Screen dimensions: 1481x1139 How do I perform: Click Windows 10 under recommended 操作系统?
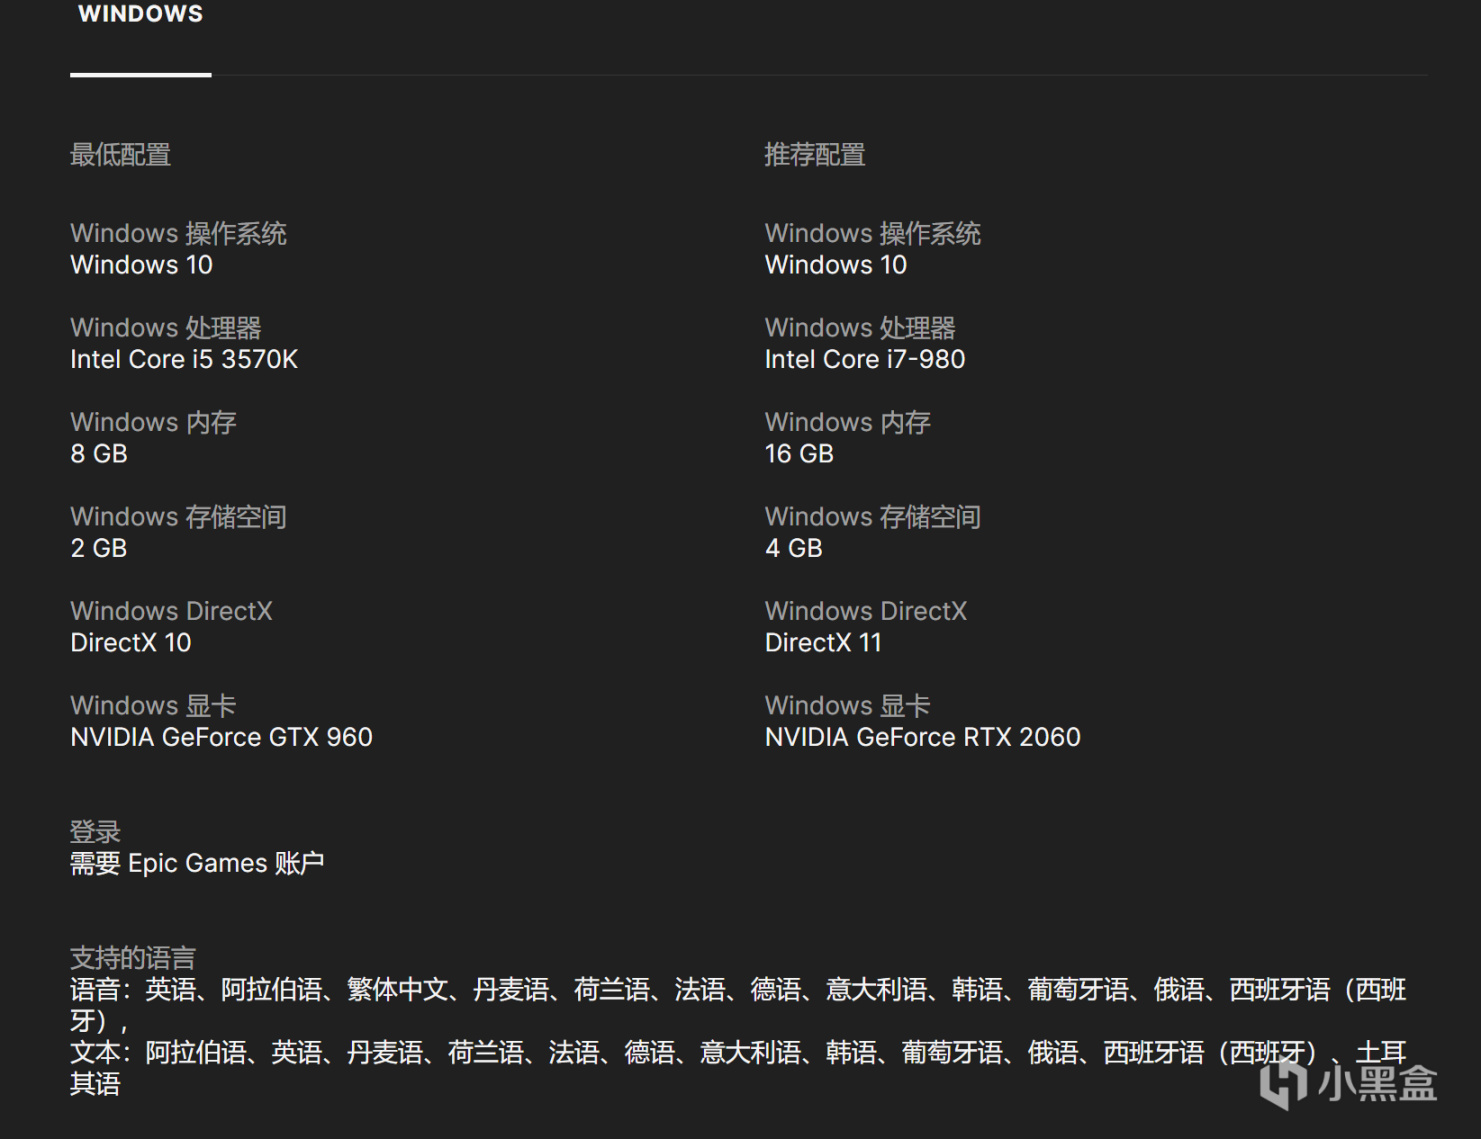coord(836,265)
